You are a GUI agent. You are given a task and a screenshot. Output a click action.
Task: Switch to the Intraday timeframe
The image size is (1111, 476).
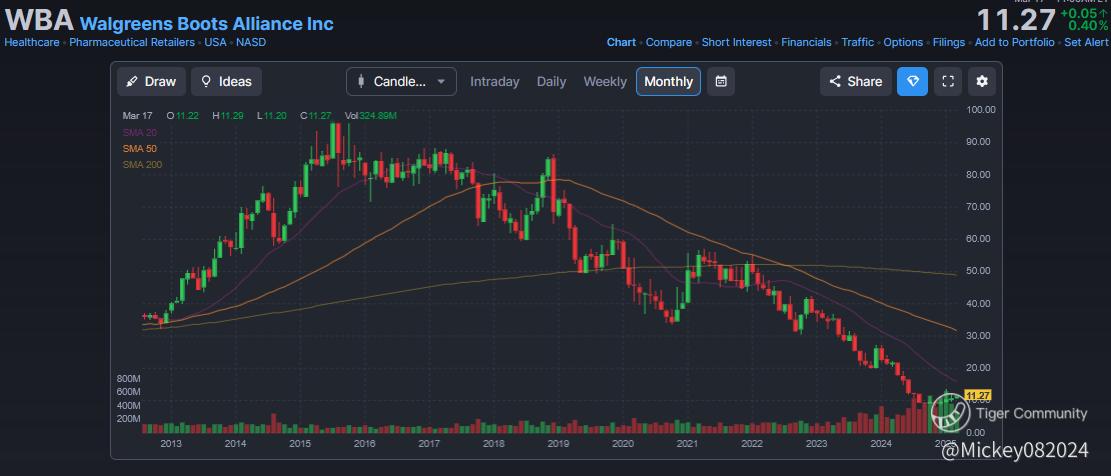pyautogui.click(x=495, y=82)
